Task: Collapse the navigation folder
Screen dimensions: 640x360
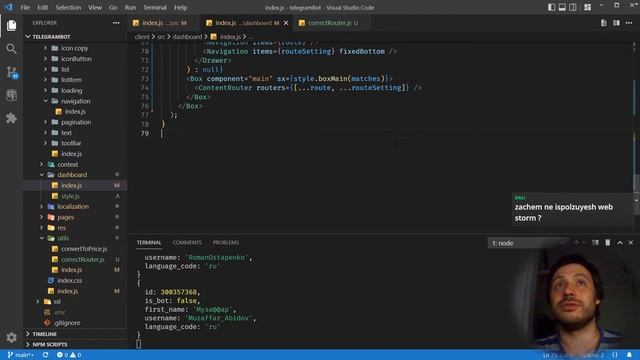Action: coord(76,101)
